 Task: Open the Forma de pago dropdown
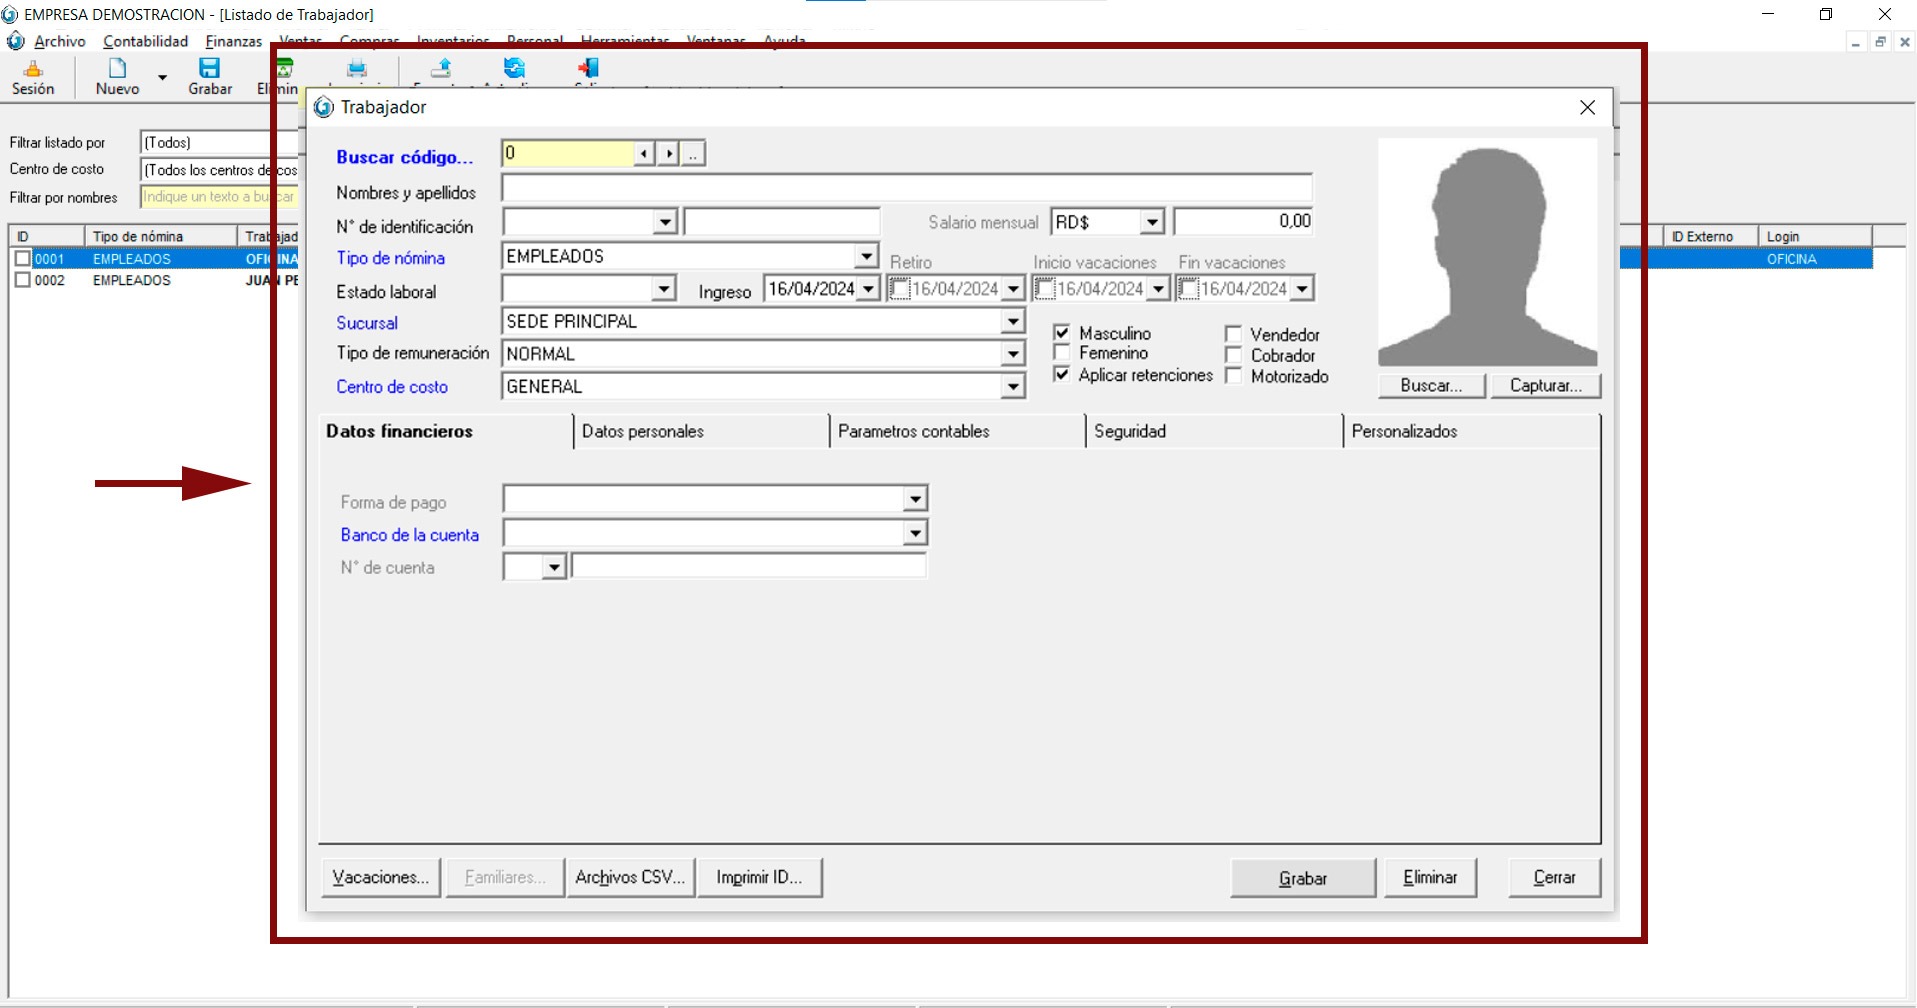pos(915,499)
